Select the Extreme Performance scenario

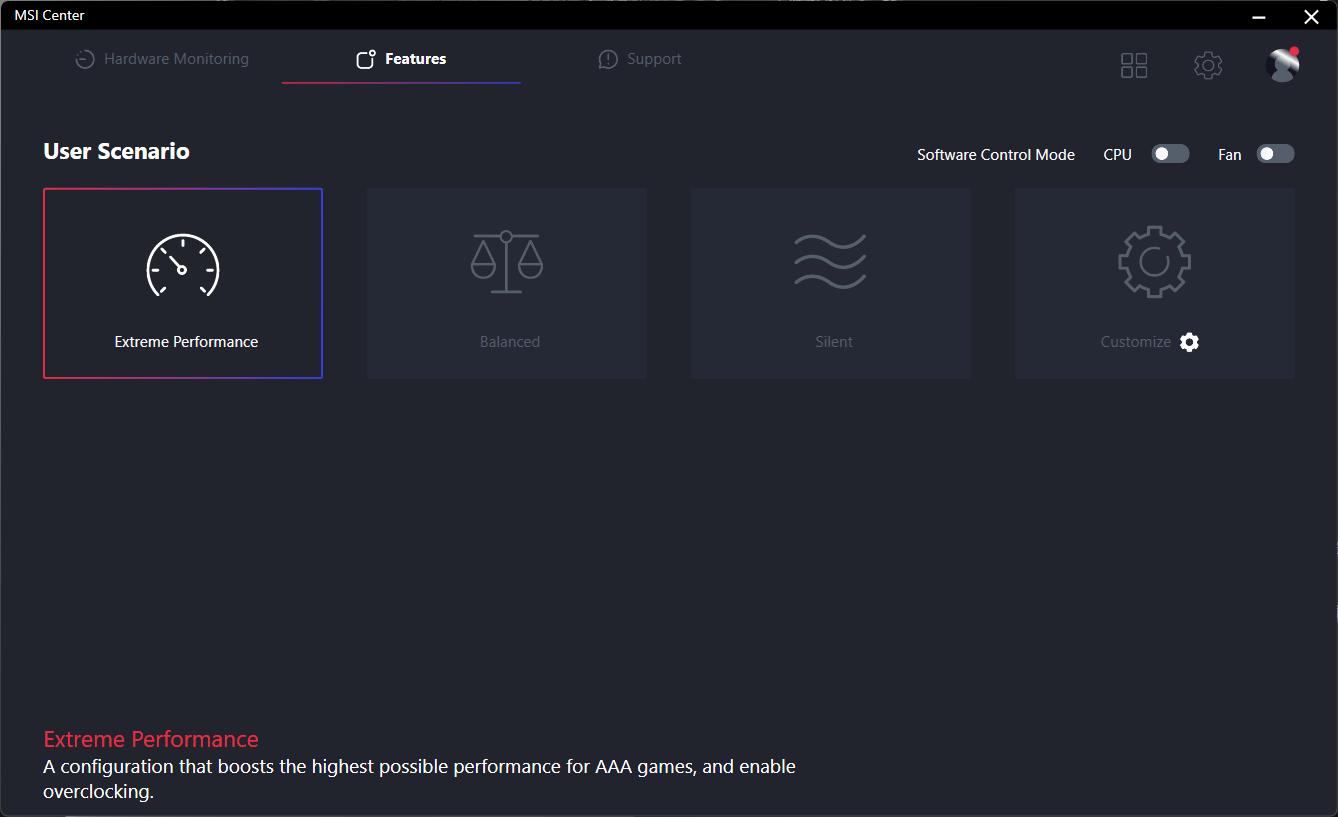[x=183, y=283]
